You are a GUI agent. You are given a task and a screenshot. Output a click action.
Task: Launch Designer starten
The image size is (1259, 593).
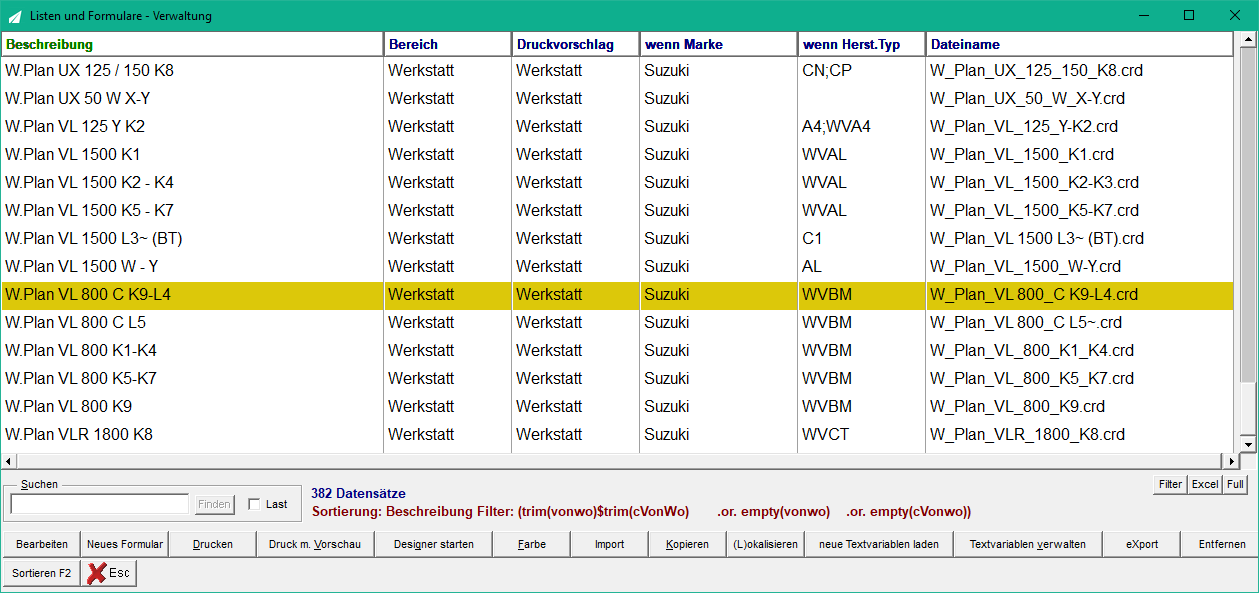pyautogui.click(x=434, y=544)
